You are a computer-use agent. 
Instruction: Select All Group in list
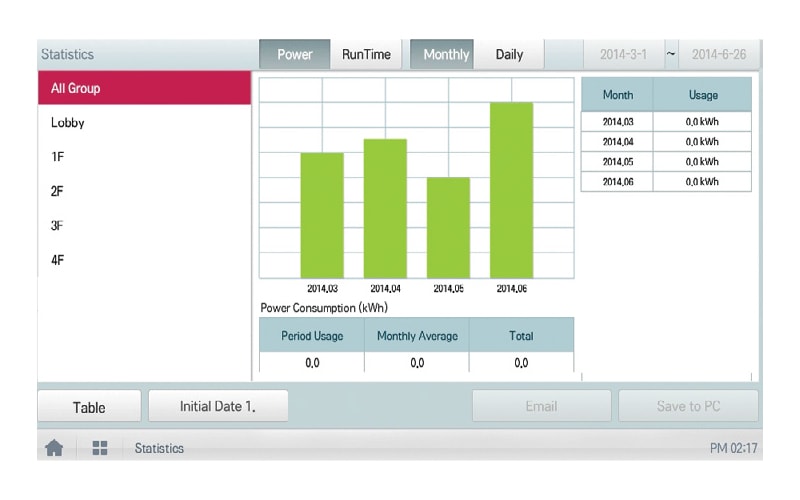click(x=144, y=88)
